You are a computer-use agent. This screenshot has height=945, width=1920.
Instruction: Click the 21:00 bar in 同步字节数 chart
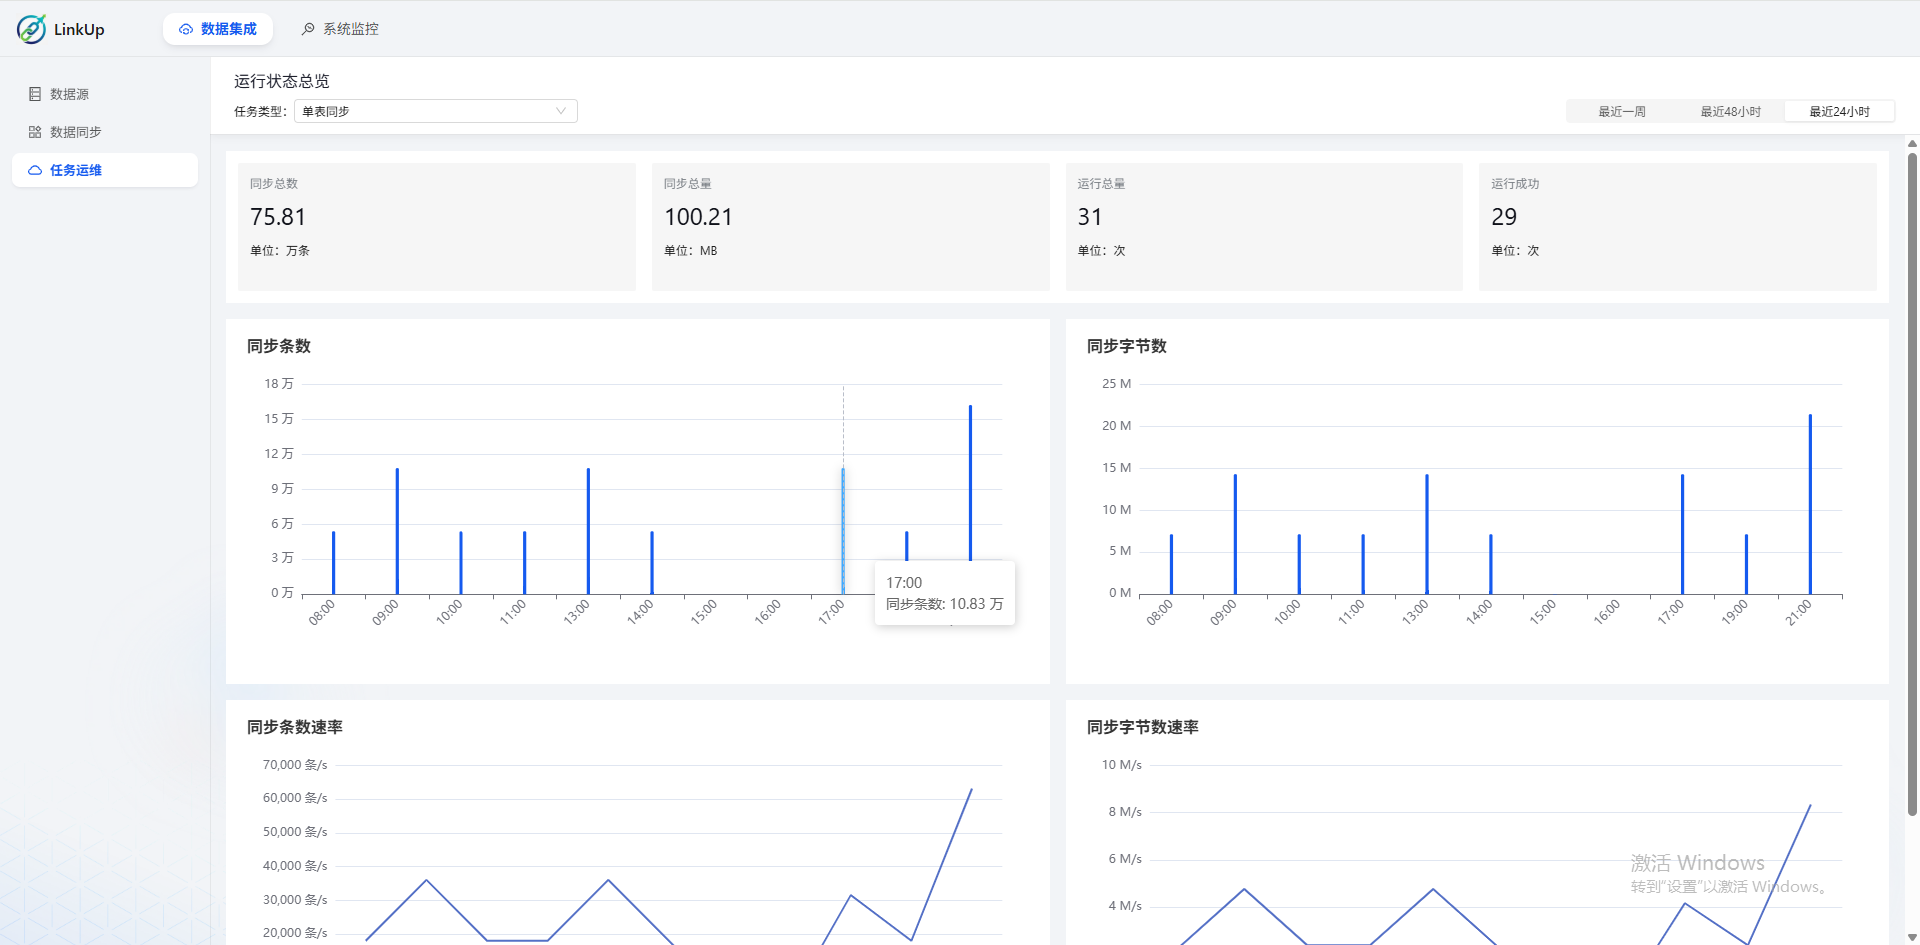point(1810,505)
